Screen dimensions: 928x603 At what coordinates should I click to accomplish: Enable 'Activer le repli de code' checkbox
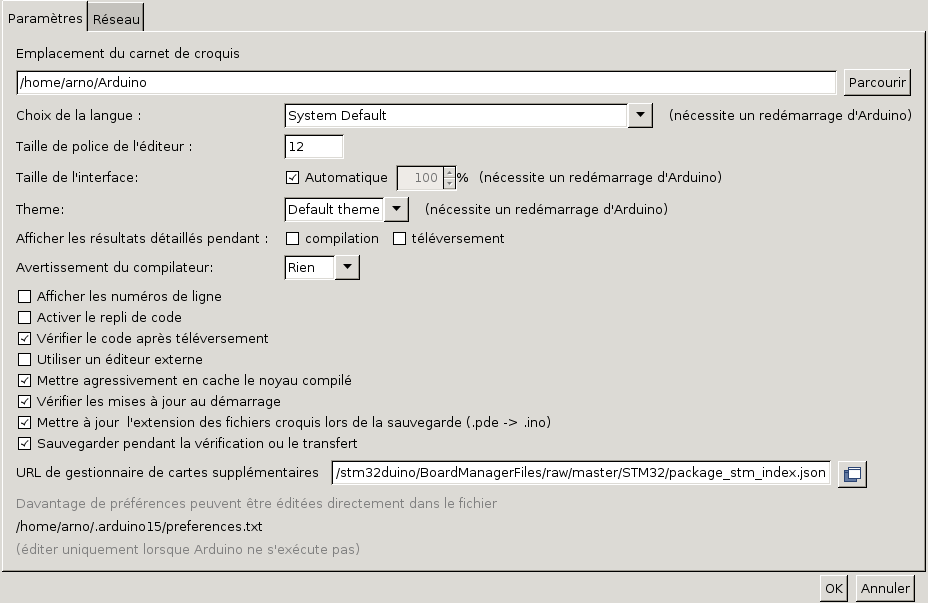click(25, 318)
